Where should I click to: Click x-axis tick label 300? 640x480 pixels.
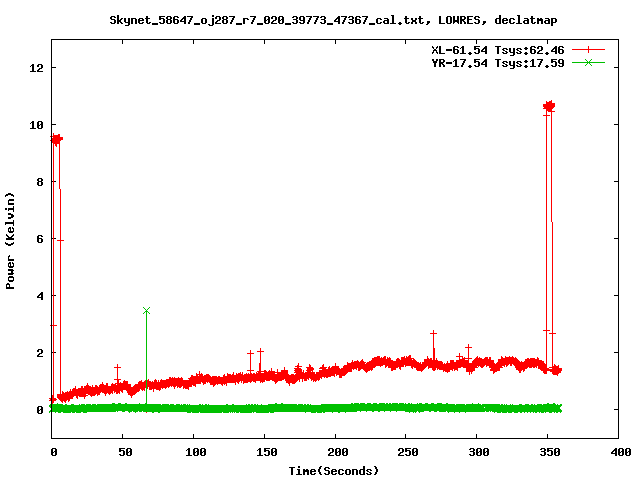(x=479, y=452)
